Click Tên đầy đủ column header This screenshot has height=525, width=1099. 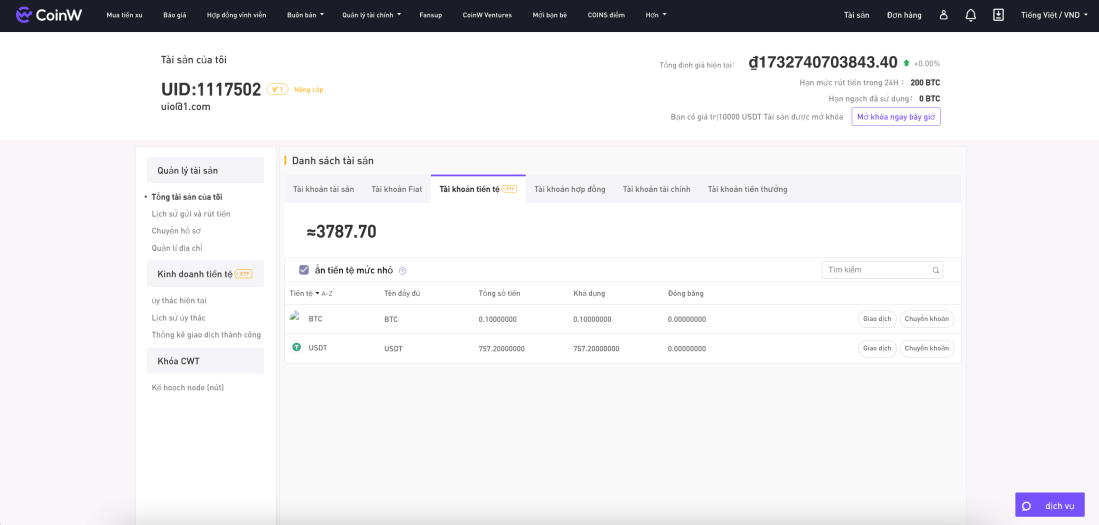(402, 293)
